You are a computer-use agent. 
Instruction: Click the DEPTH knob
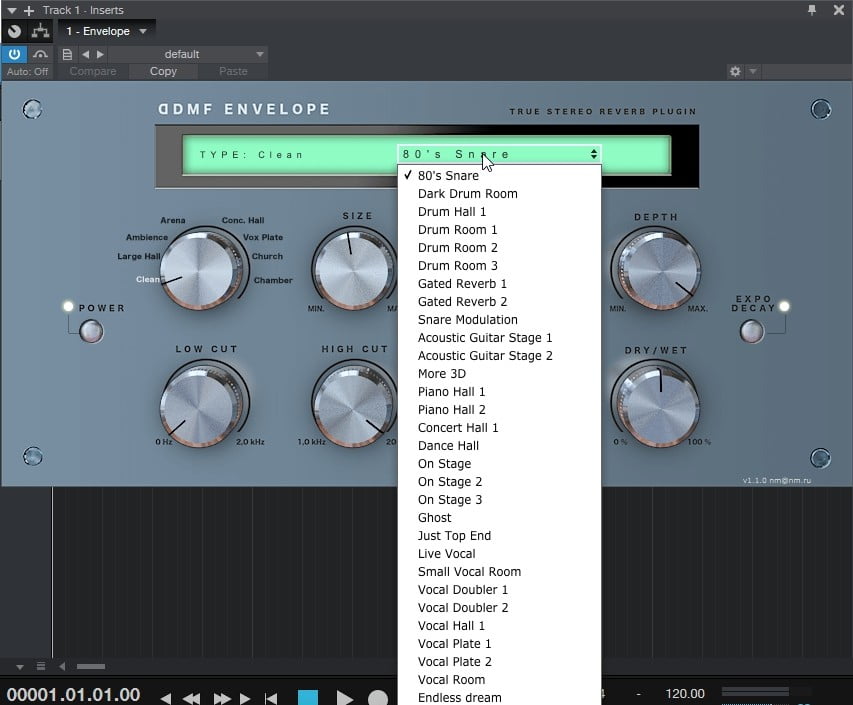658,269
